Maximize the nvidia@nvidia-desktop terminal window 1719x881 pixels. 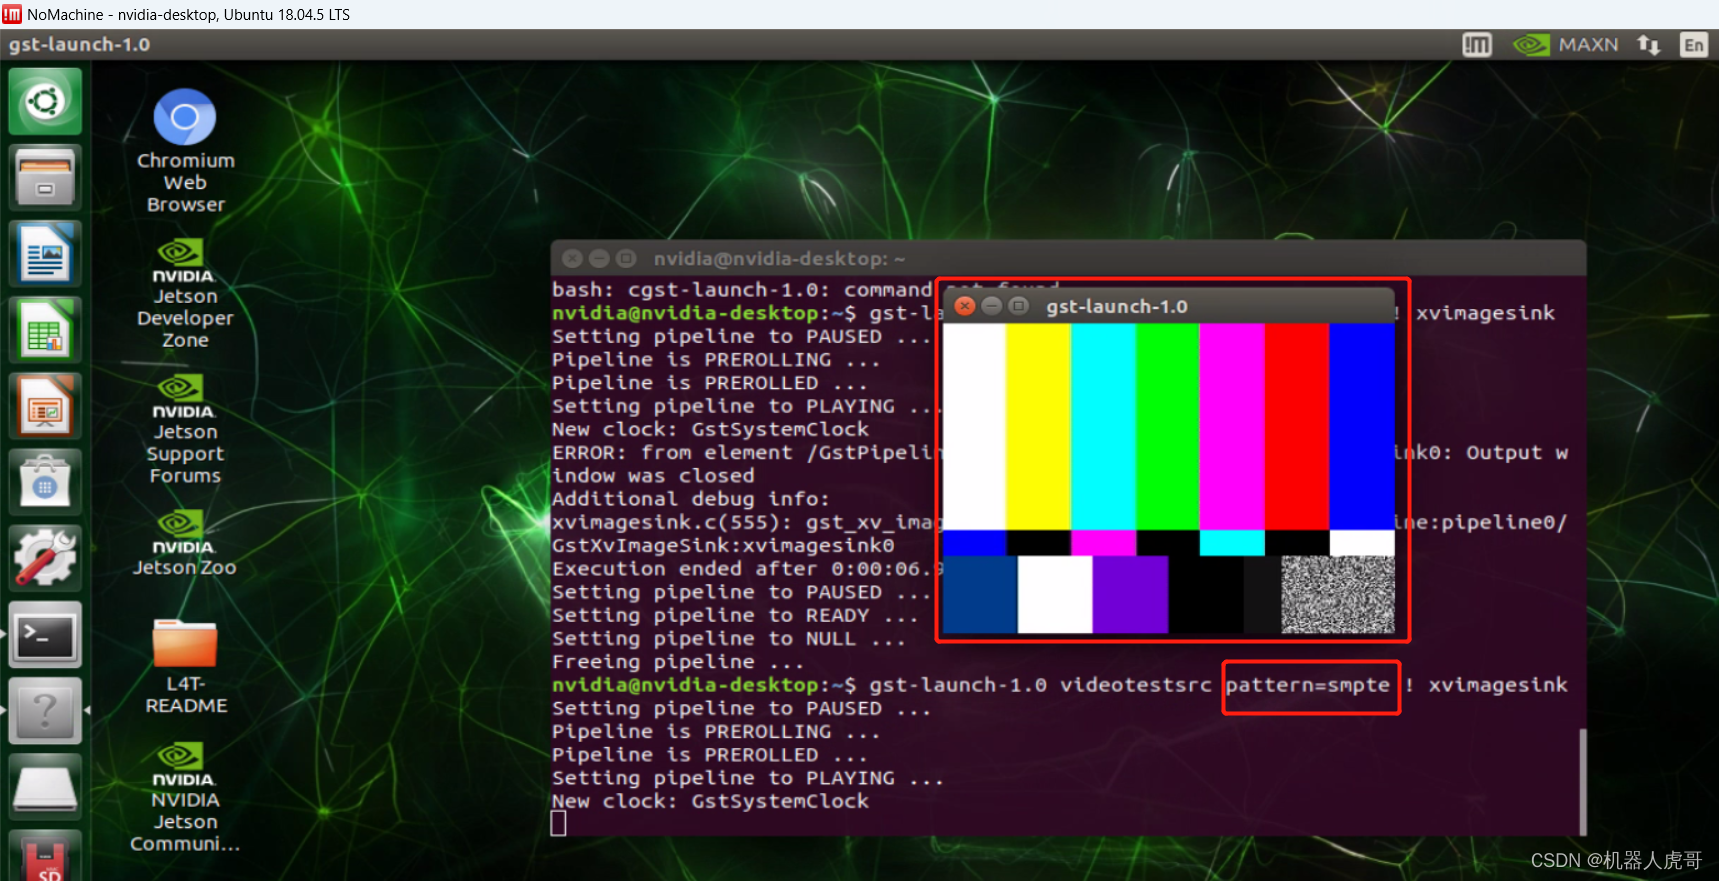(626, 258)
